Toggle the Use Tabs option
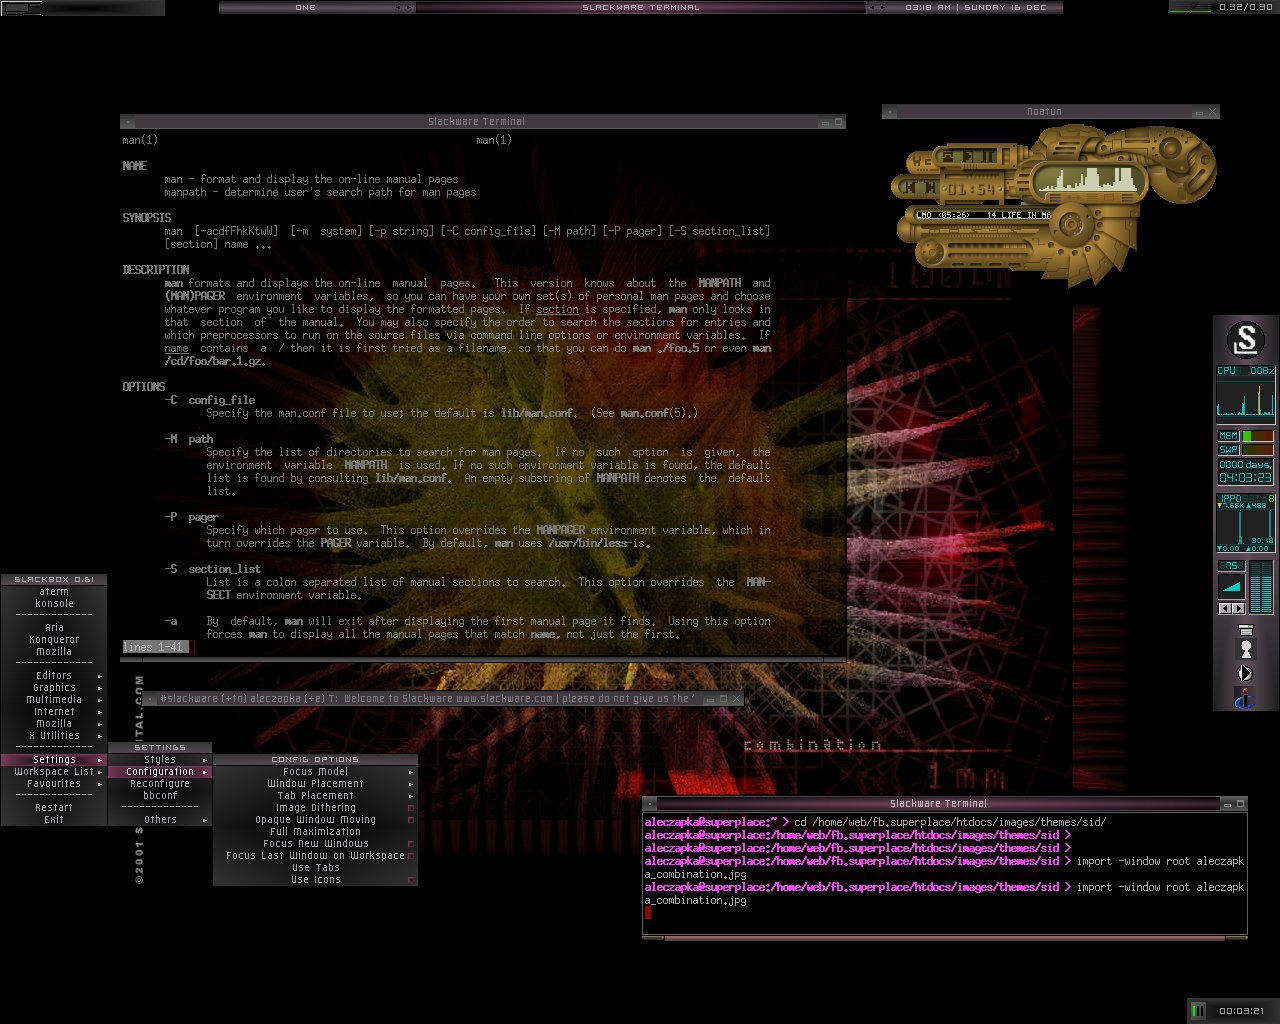This screenshot has height=1024, width=1280. [x=315, y=868]
